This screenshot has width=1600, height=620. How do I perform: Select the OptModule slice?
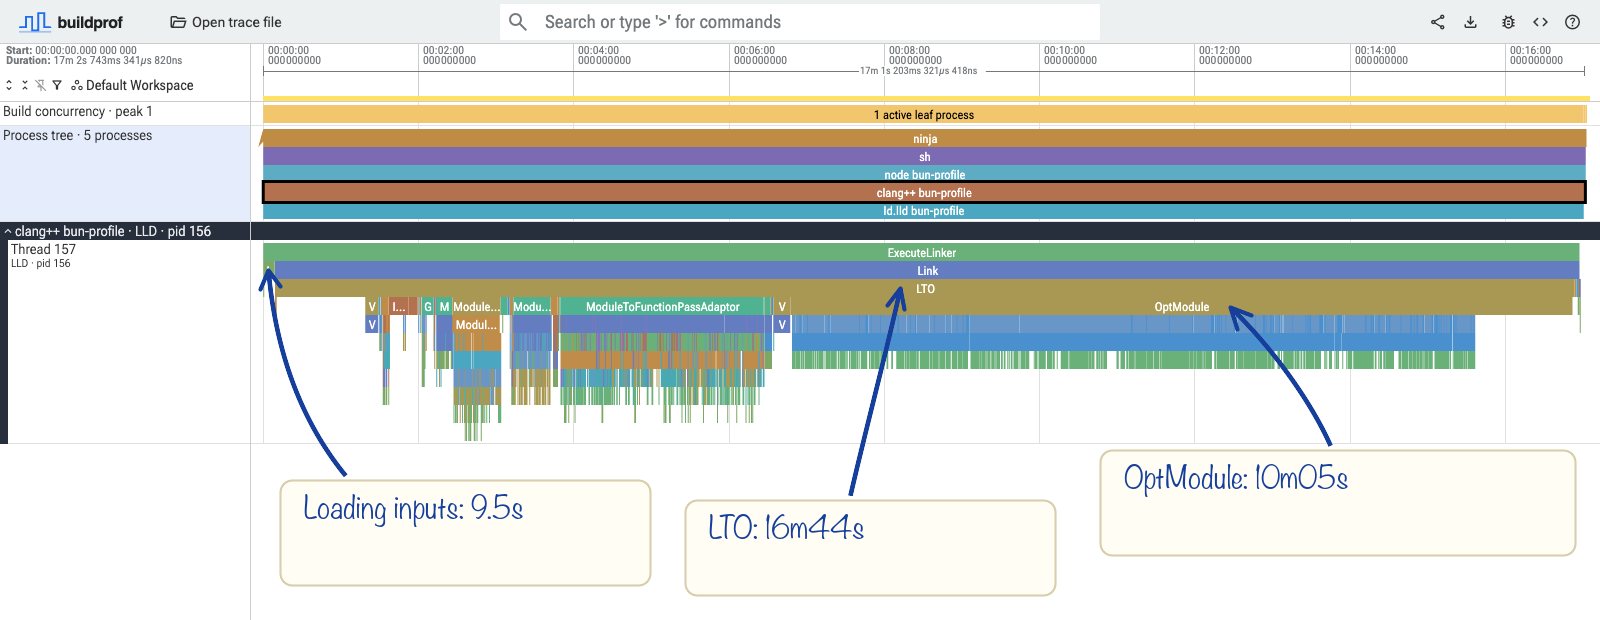(1181, 307)
